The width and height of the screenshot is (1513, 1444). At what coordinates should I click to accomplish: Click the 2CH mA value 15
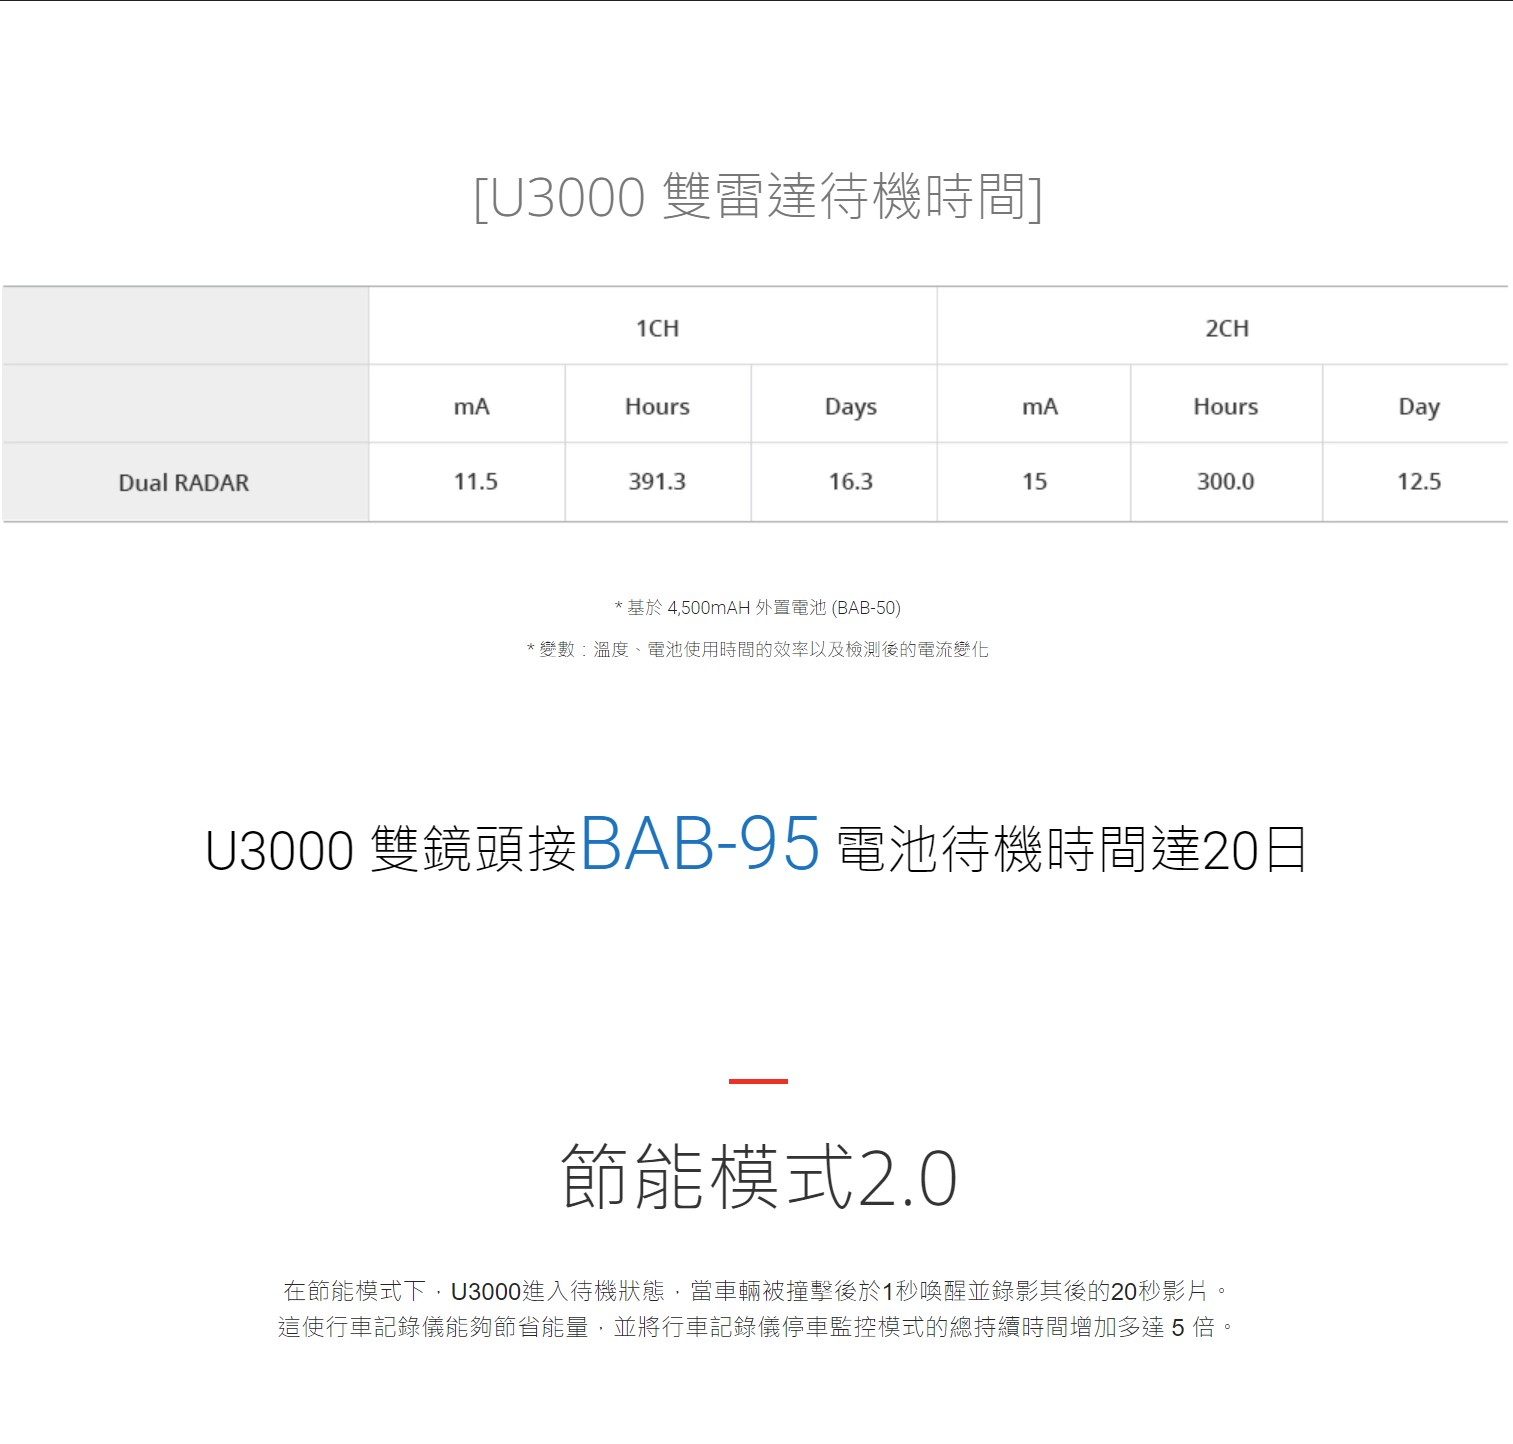[x=1034, y=481]
